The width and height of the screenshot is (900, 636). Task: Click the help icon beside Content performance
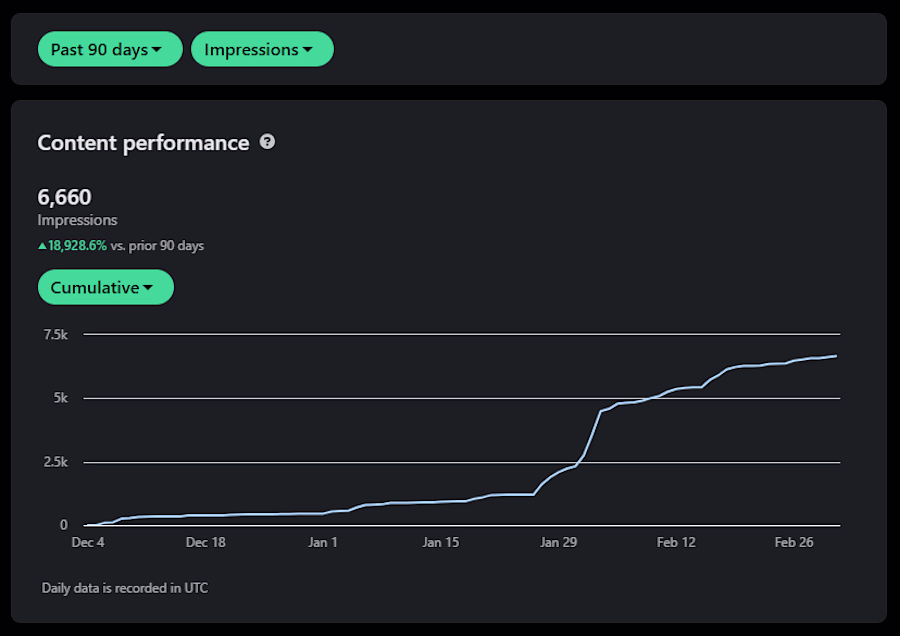click(267, 142)
